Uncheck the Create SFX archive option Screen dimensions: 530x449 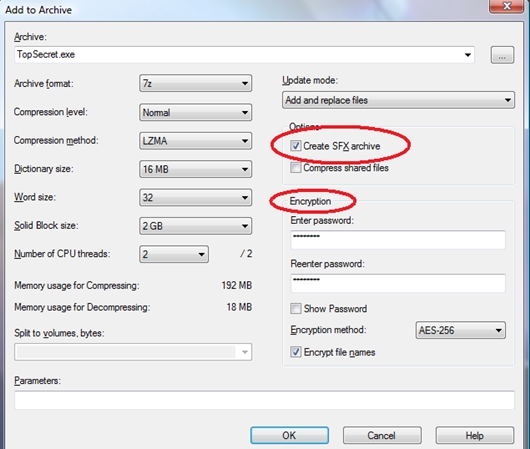(295, 146)
